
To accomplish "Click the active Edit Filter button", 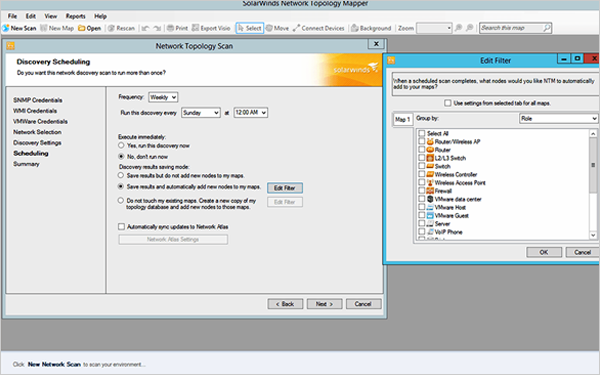I will tap(285, 188).
